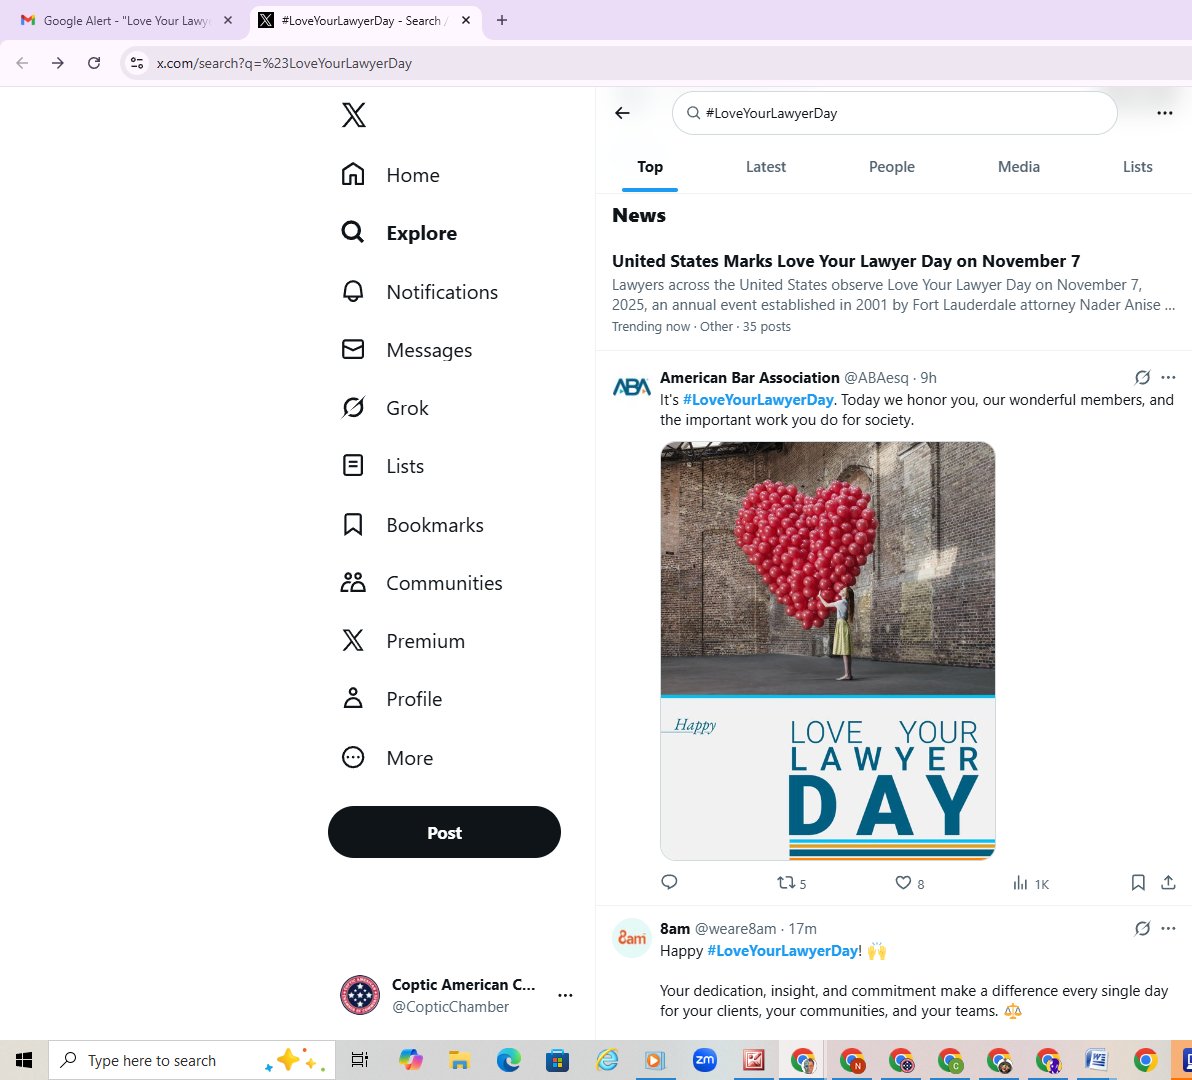
Task: Click the taskbar search box
Action: click(192, 1059)
